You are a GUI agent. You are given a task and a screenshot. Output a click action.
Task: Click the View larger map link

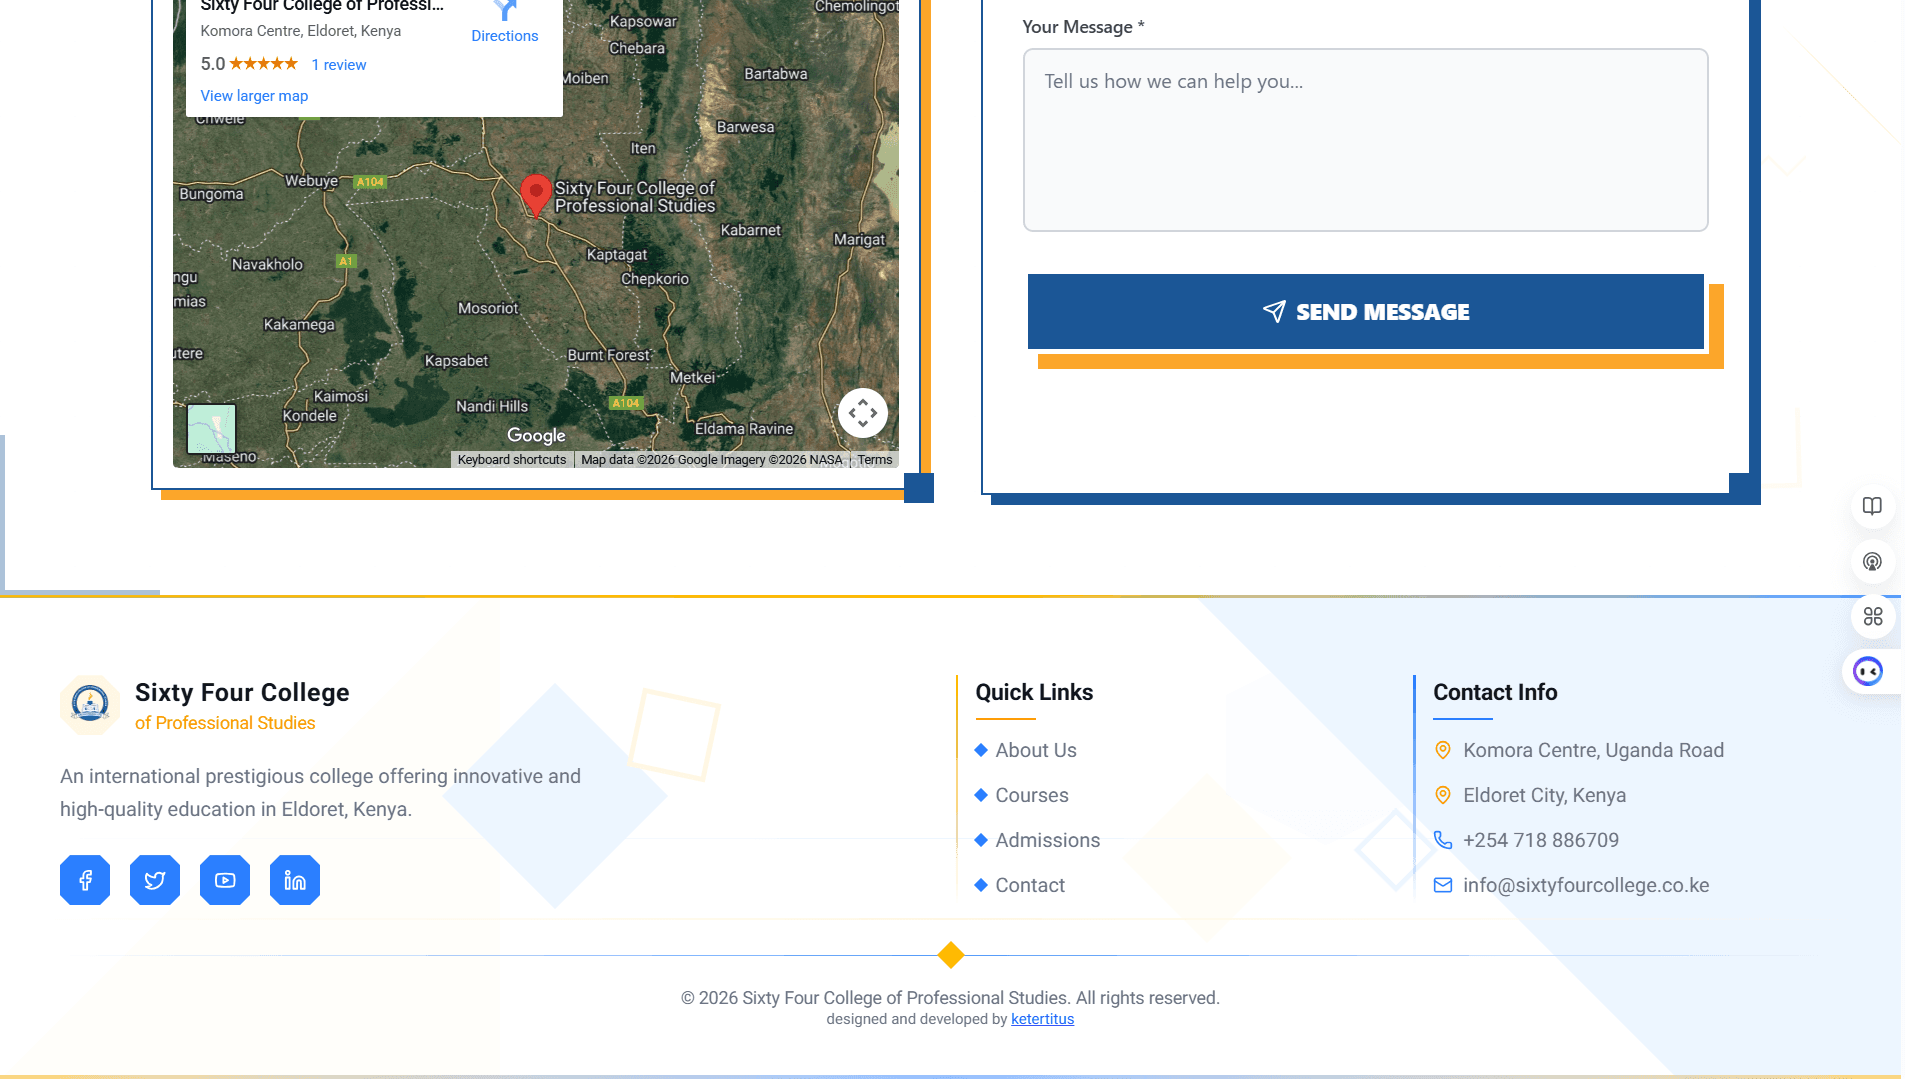254,96
